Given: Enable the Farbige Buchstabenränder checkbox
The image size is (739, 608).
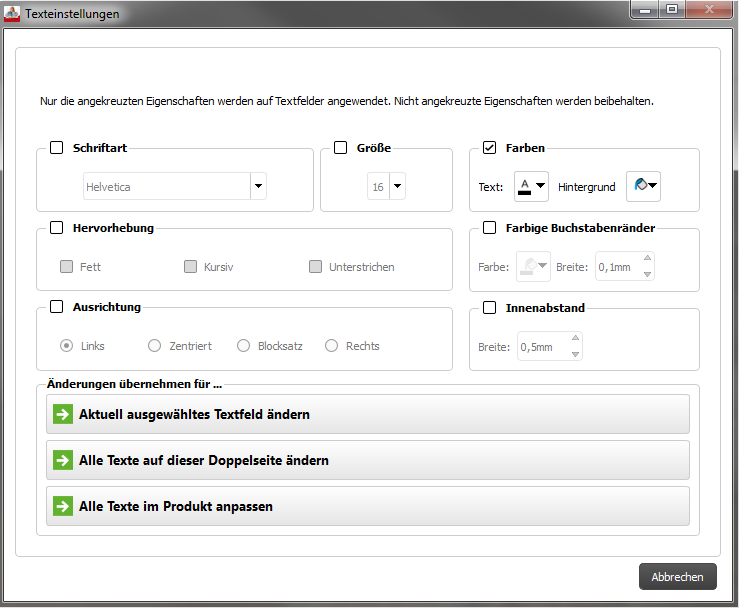Looking at the screenshot, I should (489, 228).
